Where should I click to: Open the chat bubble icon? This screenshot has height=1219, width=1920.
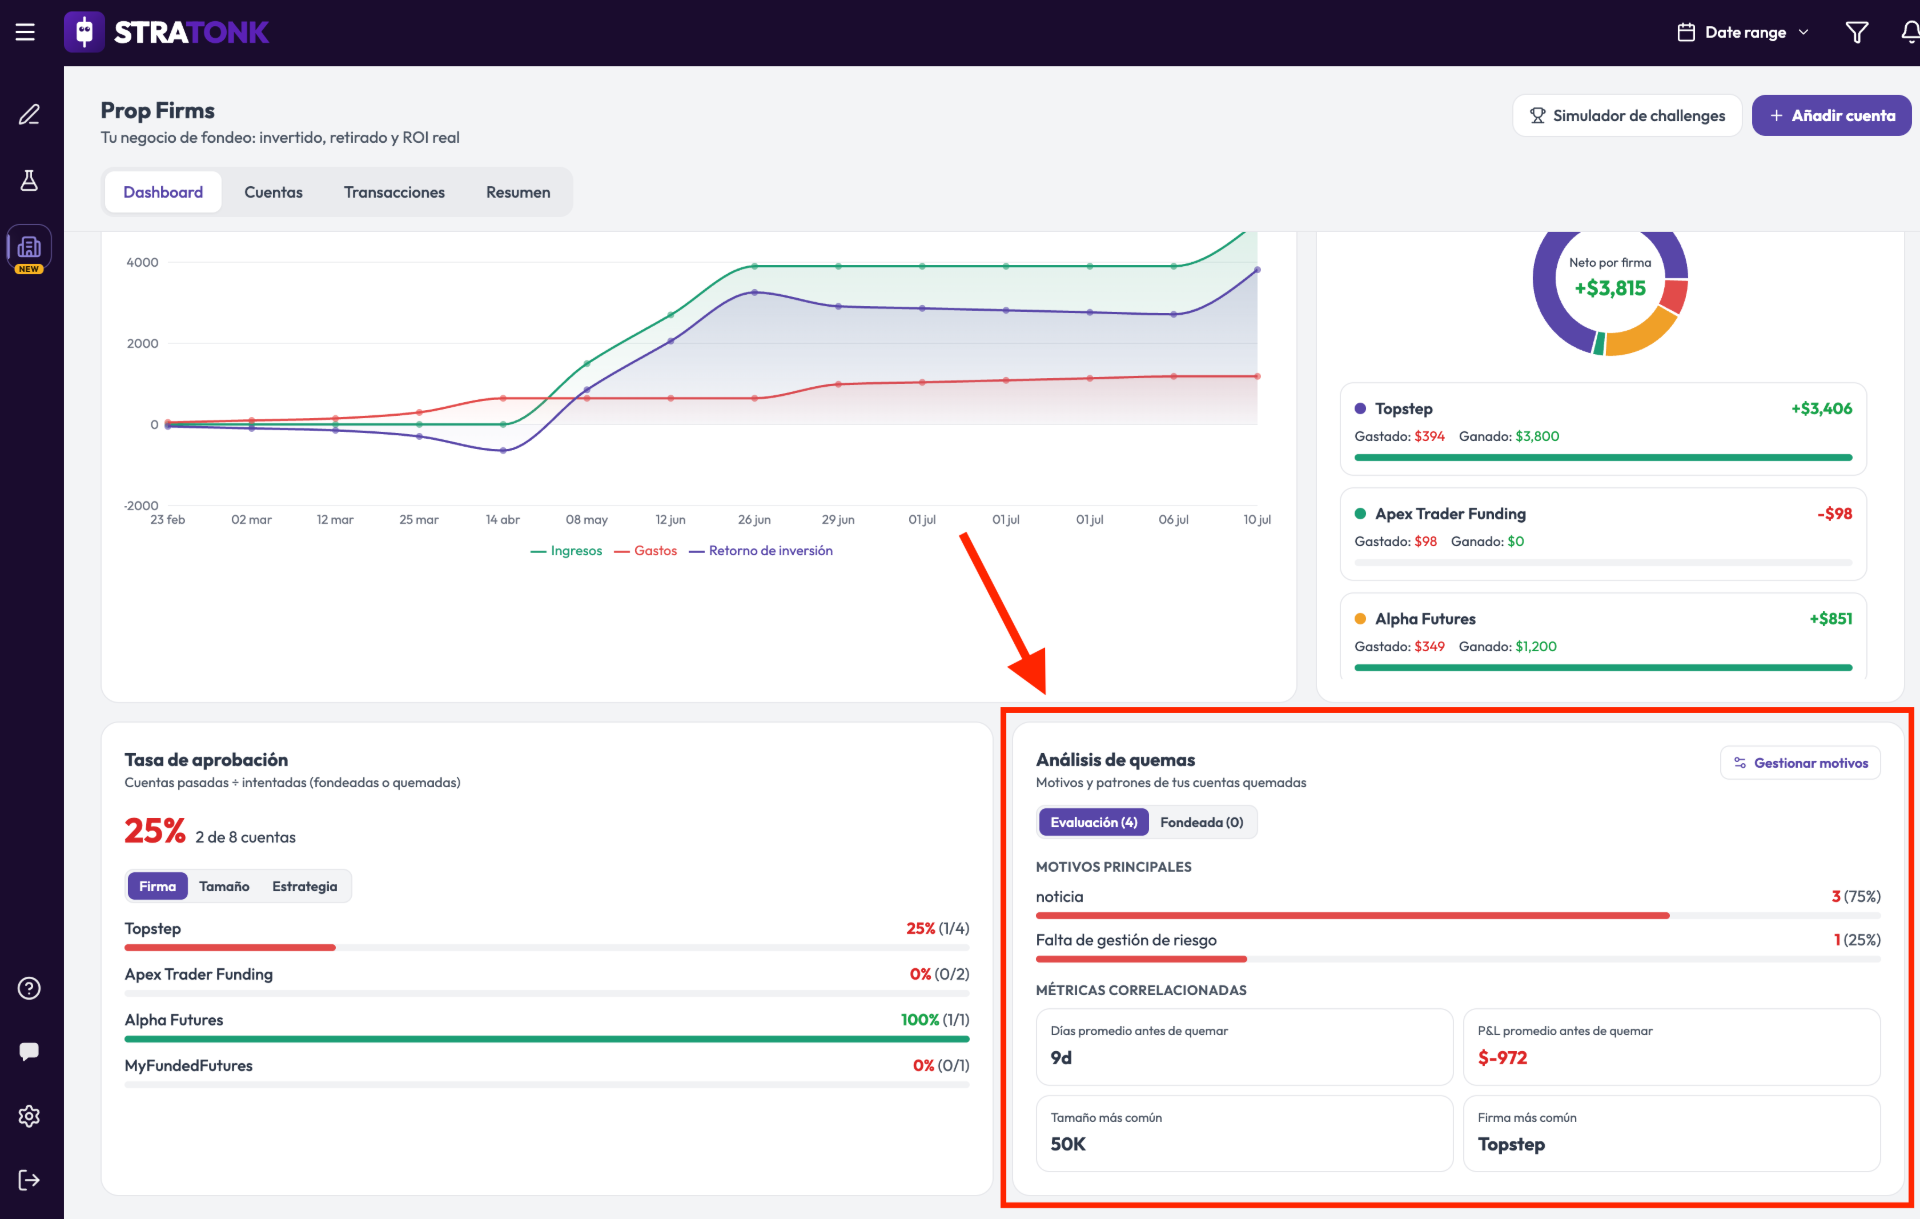[x=29, y=1051]
